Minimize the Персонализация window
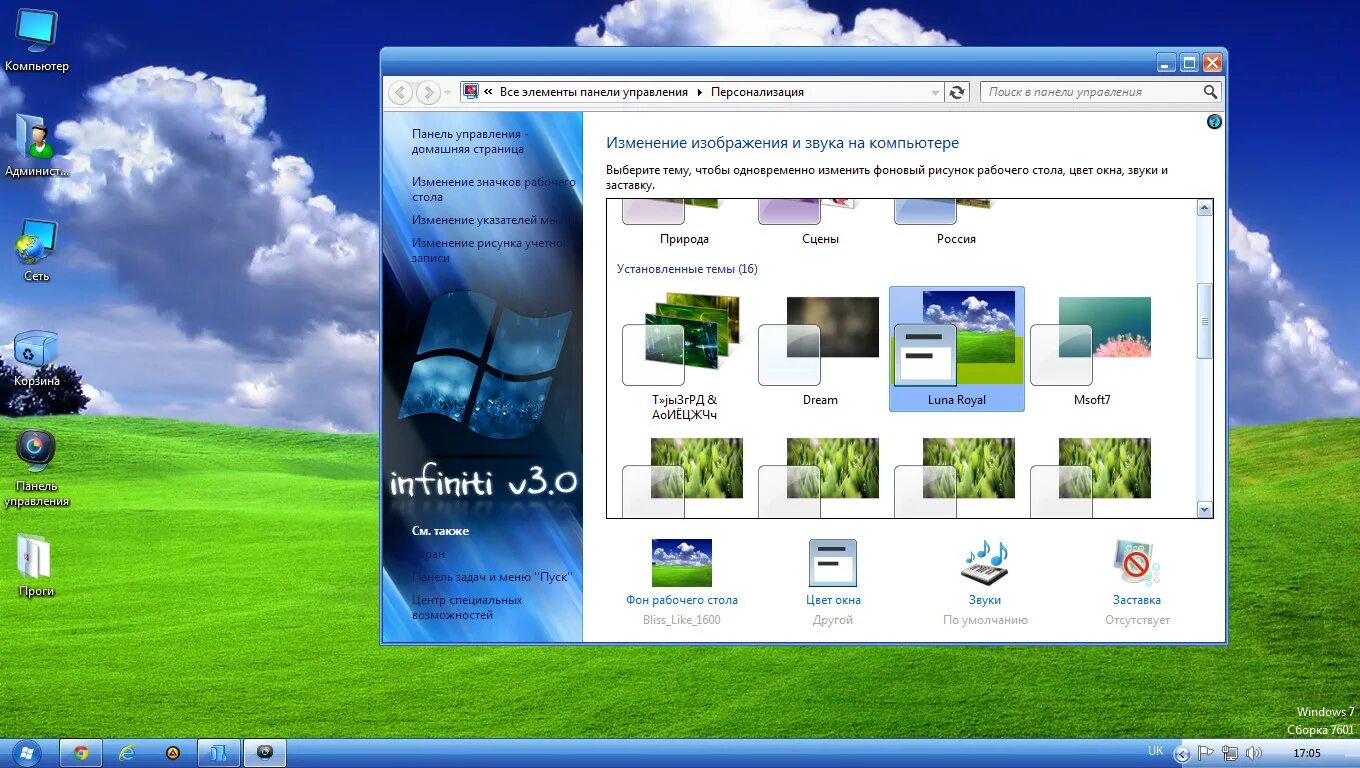This screenshot has width=1360, height=768. coord(1167,62)
